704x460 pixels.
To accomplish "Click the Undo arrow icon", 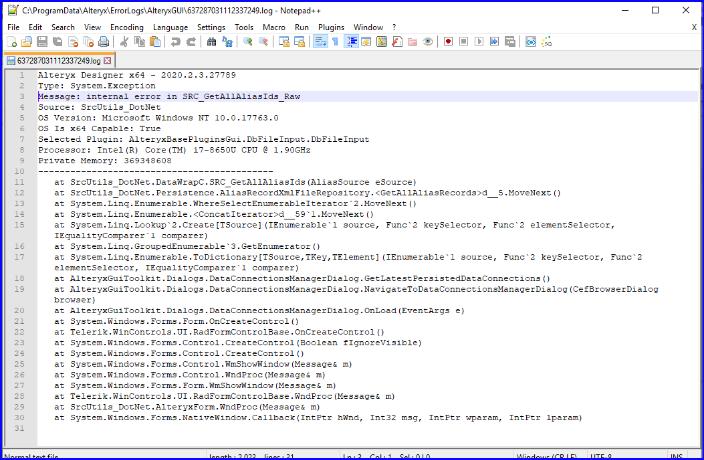I will (176, 42).
